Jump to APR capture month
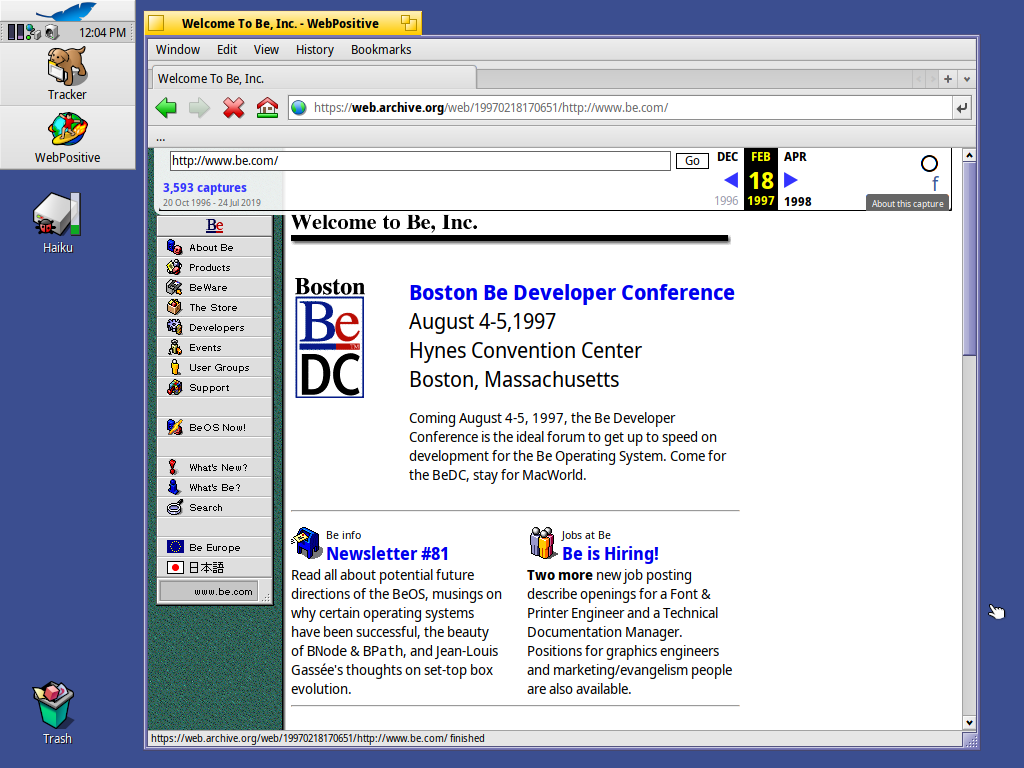This screenshot has height=768, width=1024. tap(795, 157)
